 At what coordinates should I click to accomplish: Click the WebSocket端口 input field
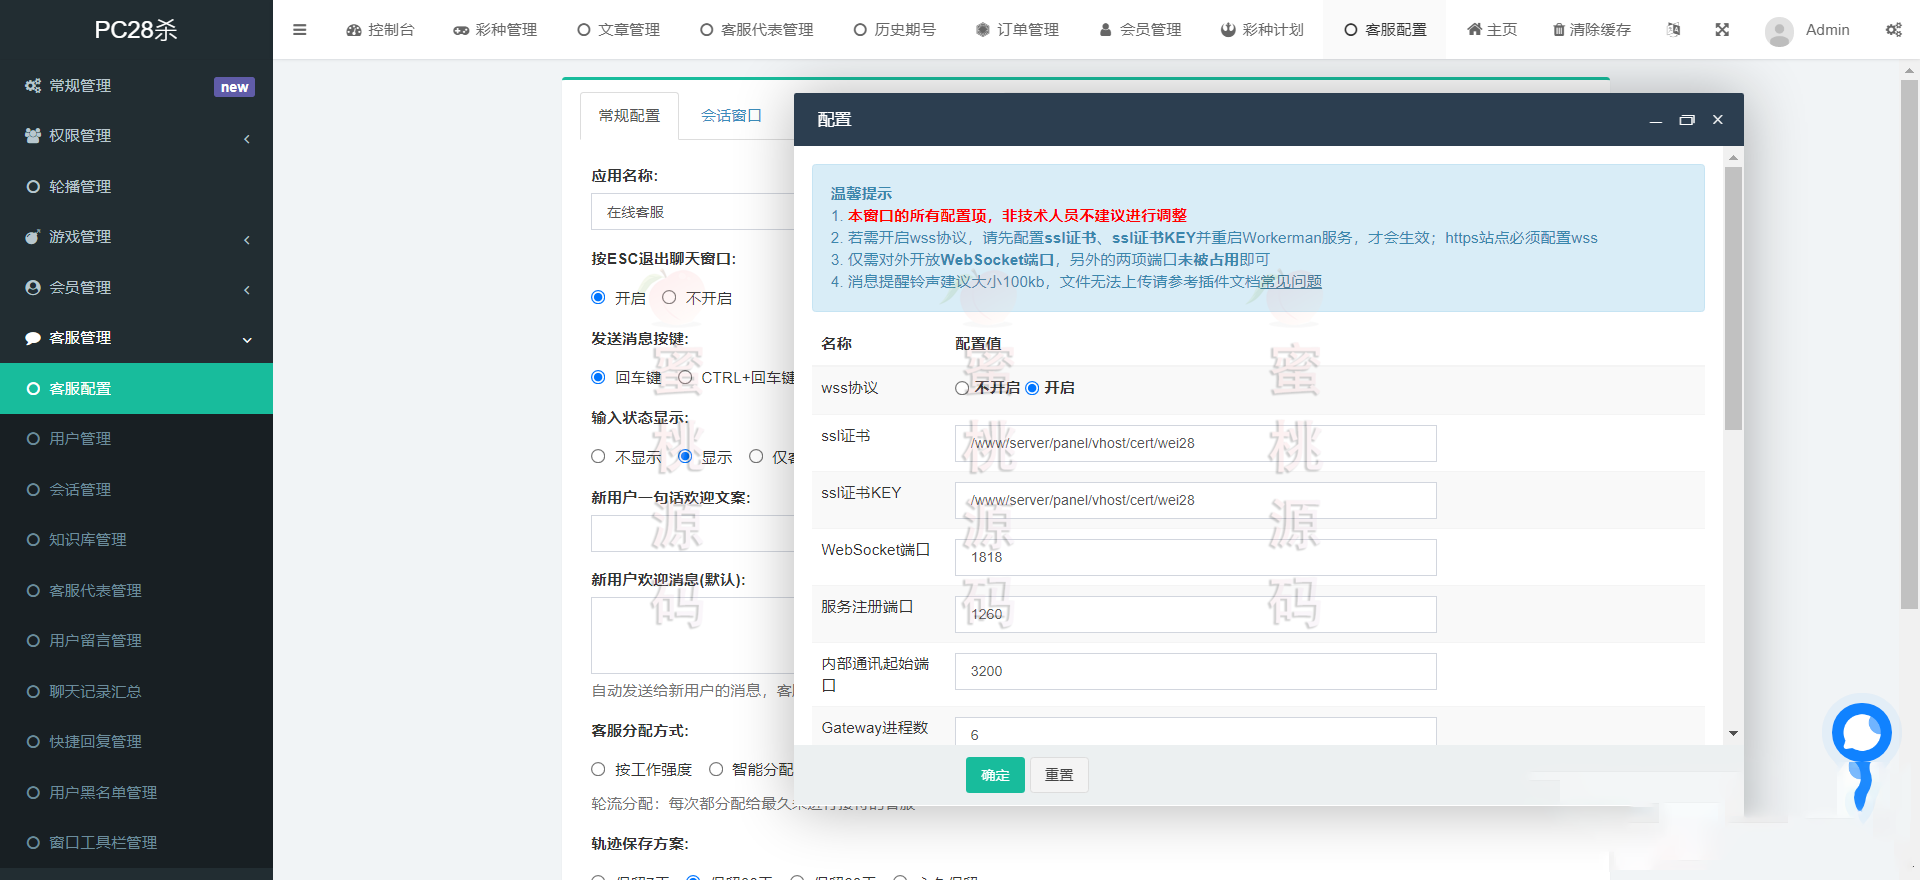[x=1195, y=557]
